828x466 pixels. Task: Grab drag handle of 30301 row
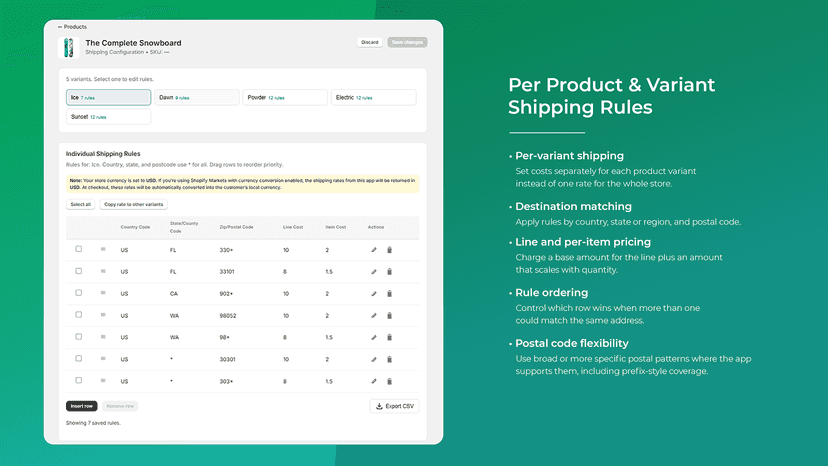(x=103, y=359)
